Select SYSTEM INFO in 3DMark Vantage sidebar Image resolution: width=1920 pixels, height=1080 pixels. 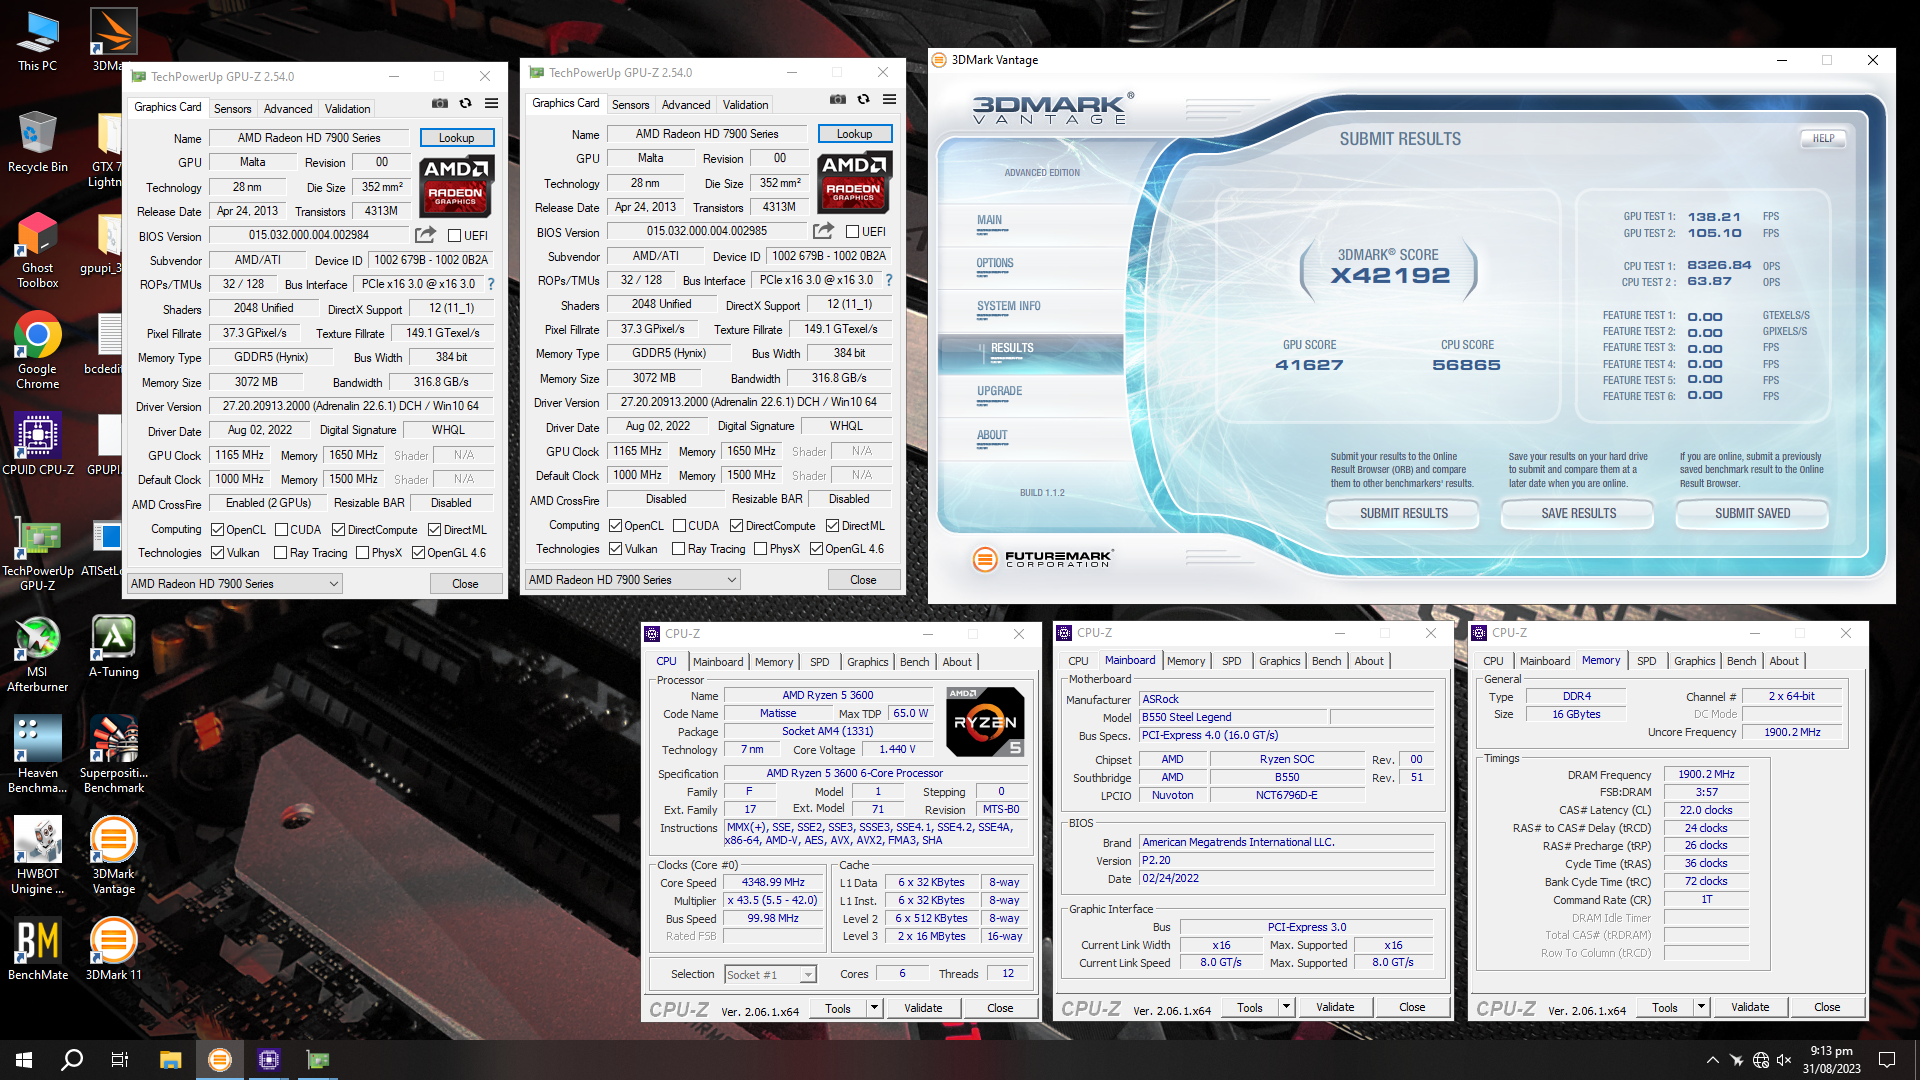1008,306
